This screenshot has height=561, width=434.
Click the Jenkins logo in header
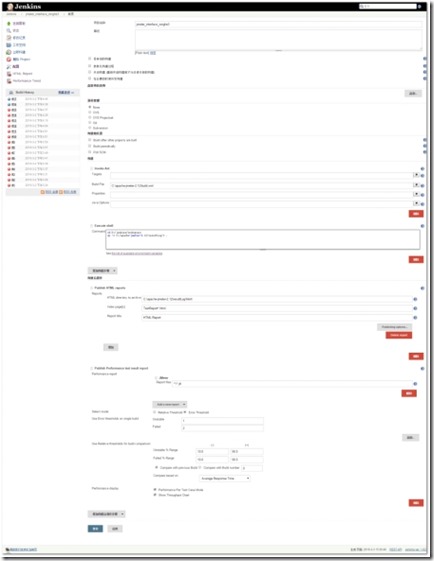(24, 6)
